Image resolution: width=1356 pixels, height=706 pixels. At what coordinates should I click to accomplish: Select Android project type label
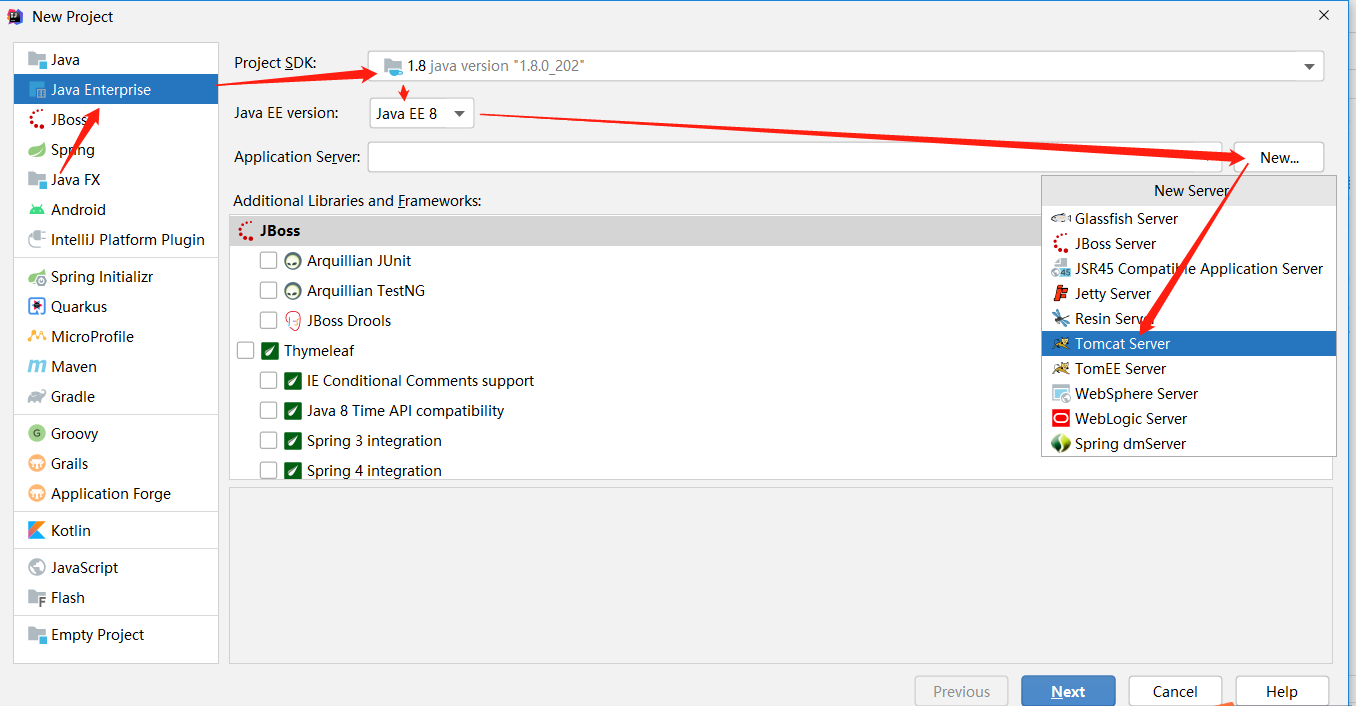coord(78,210)
